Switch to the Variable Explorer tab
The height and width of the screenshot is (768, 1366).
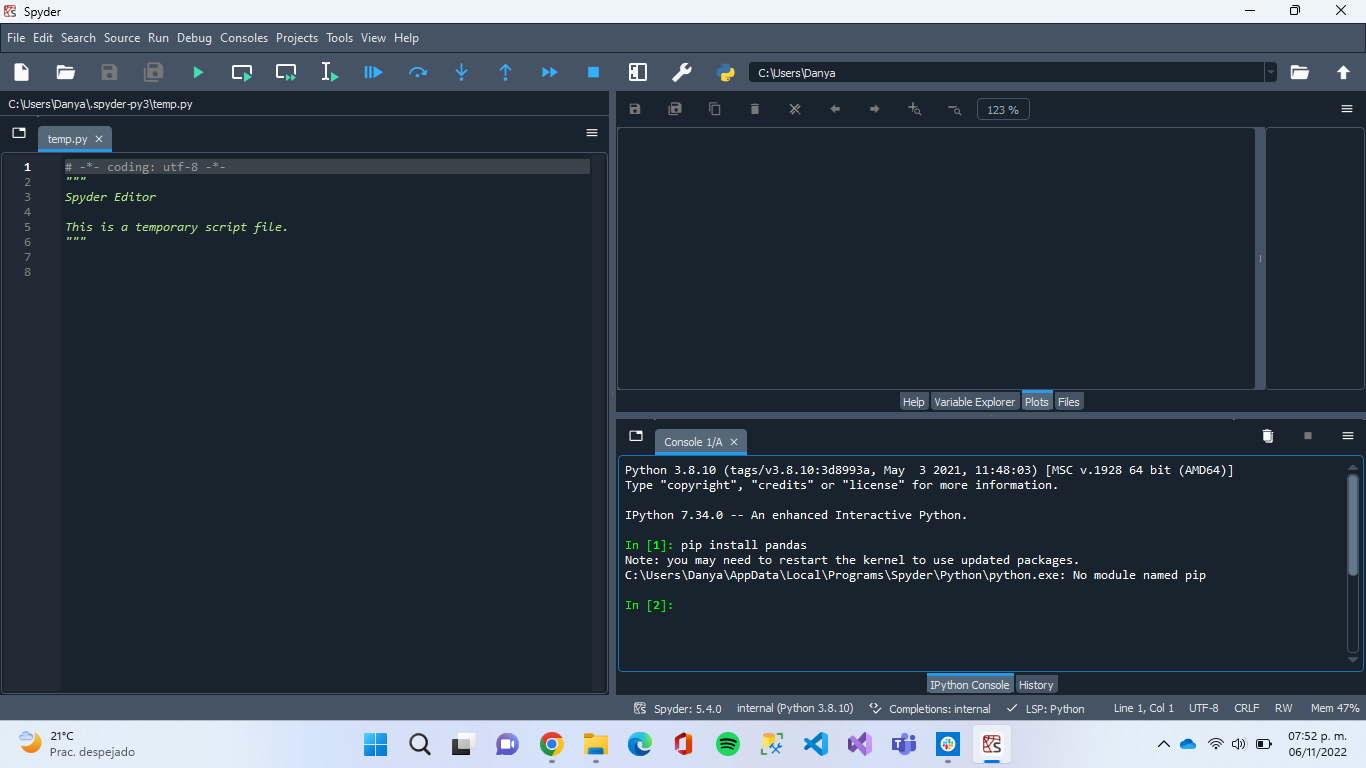975,401
